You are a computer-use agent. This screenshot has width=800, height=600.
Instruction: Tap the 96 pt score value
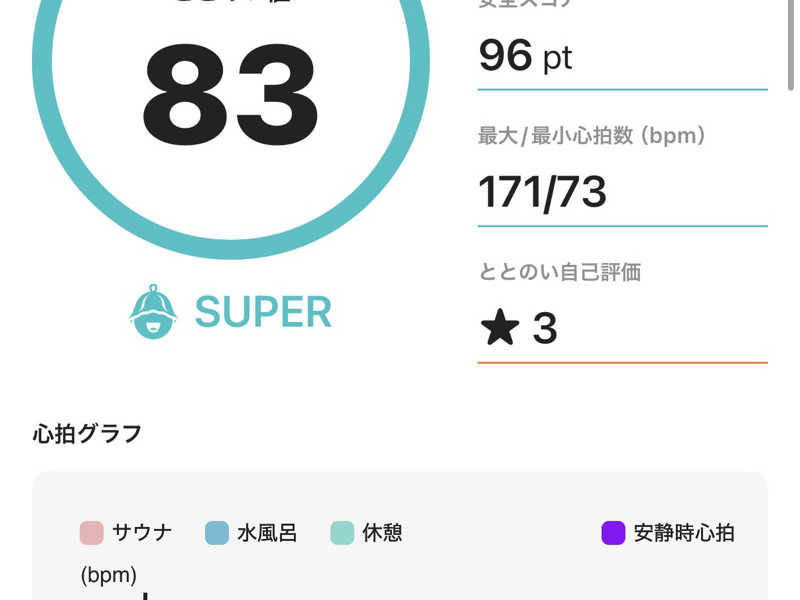526,55
